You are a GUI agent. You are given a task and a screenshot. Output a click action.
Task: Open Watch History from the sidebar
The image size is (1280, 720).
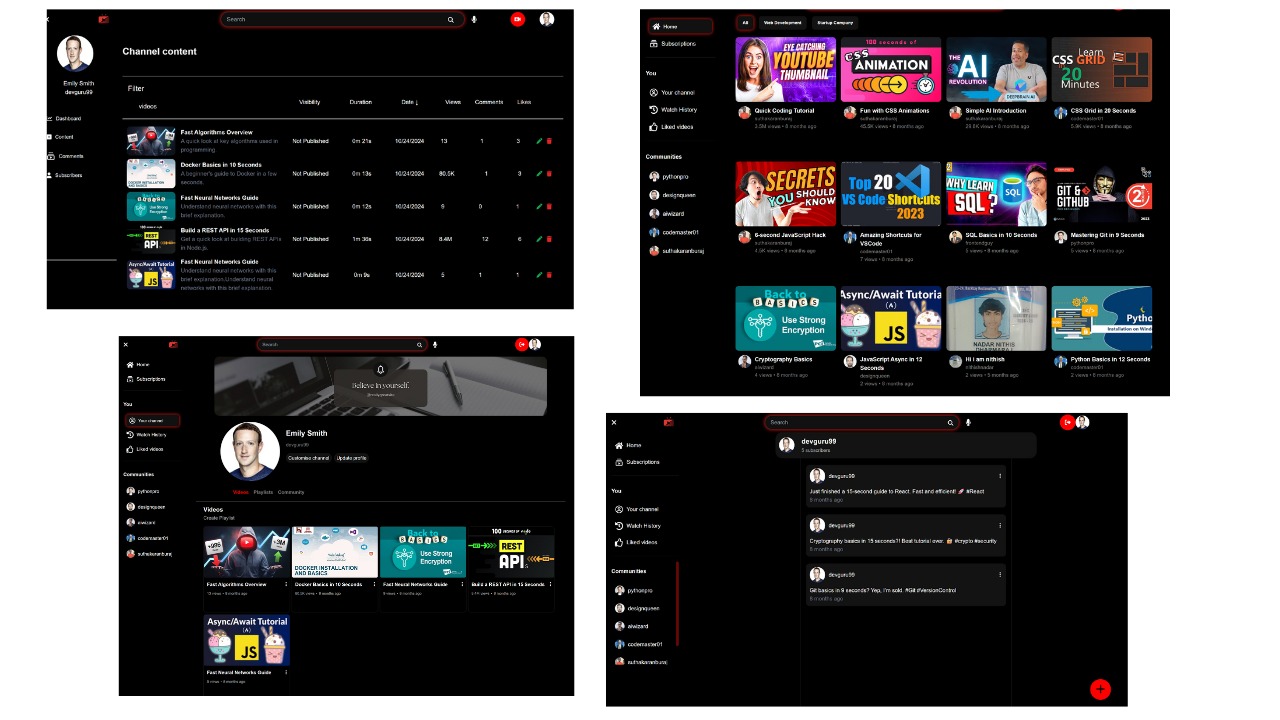point(677,109)
